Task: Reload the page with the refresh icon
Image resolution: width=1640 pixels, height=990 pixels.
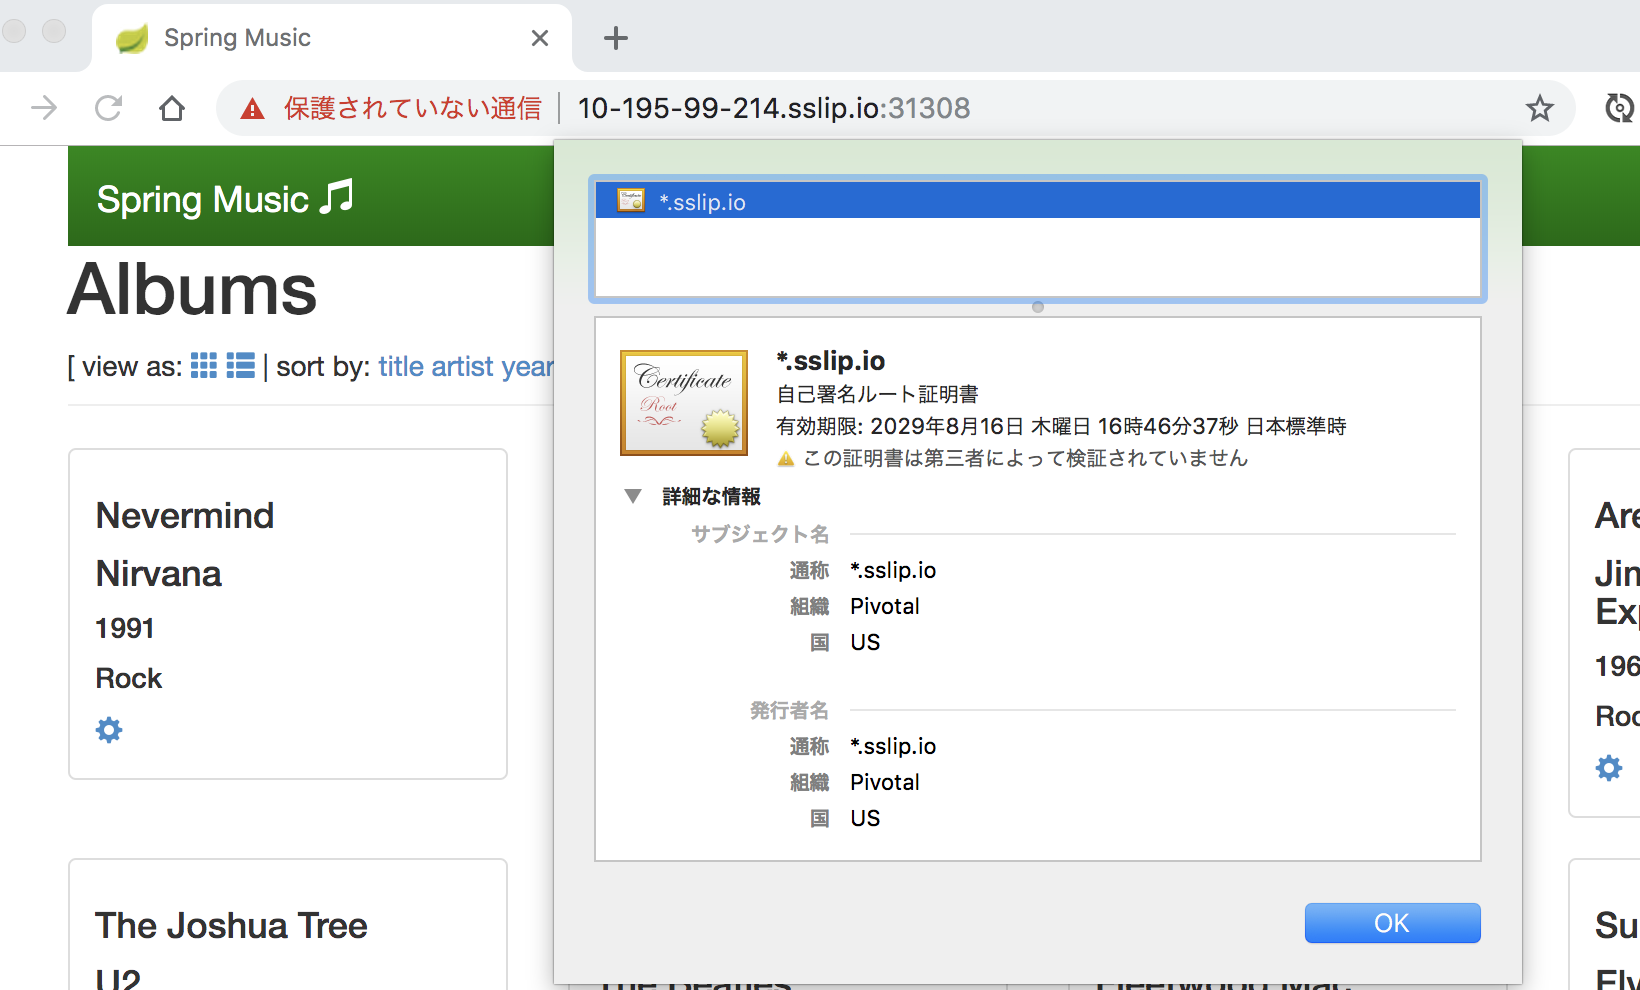Action: coord(108,108)
